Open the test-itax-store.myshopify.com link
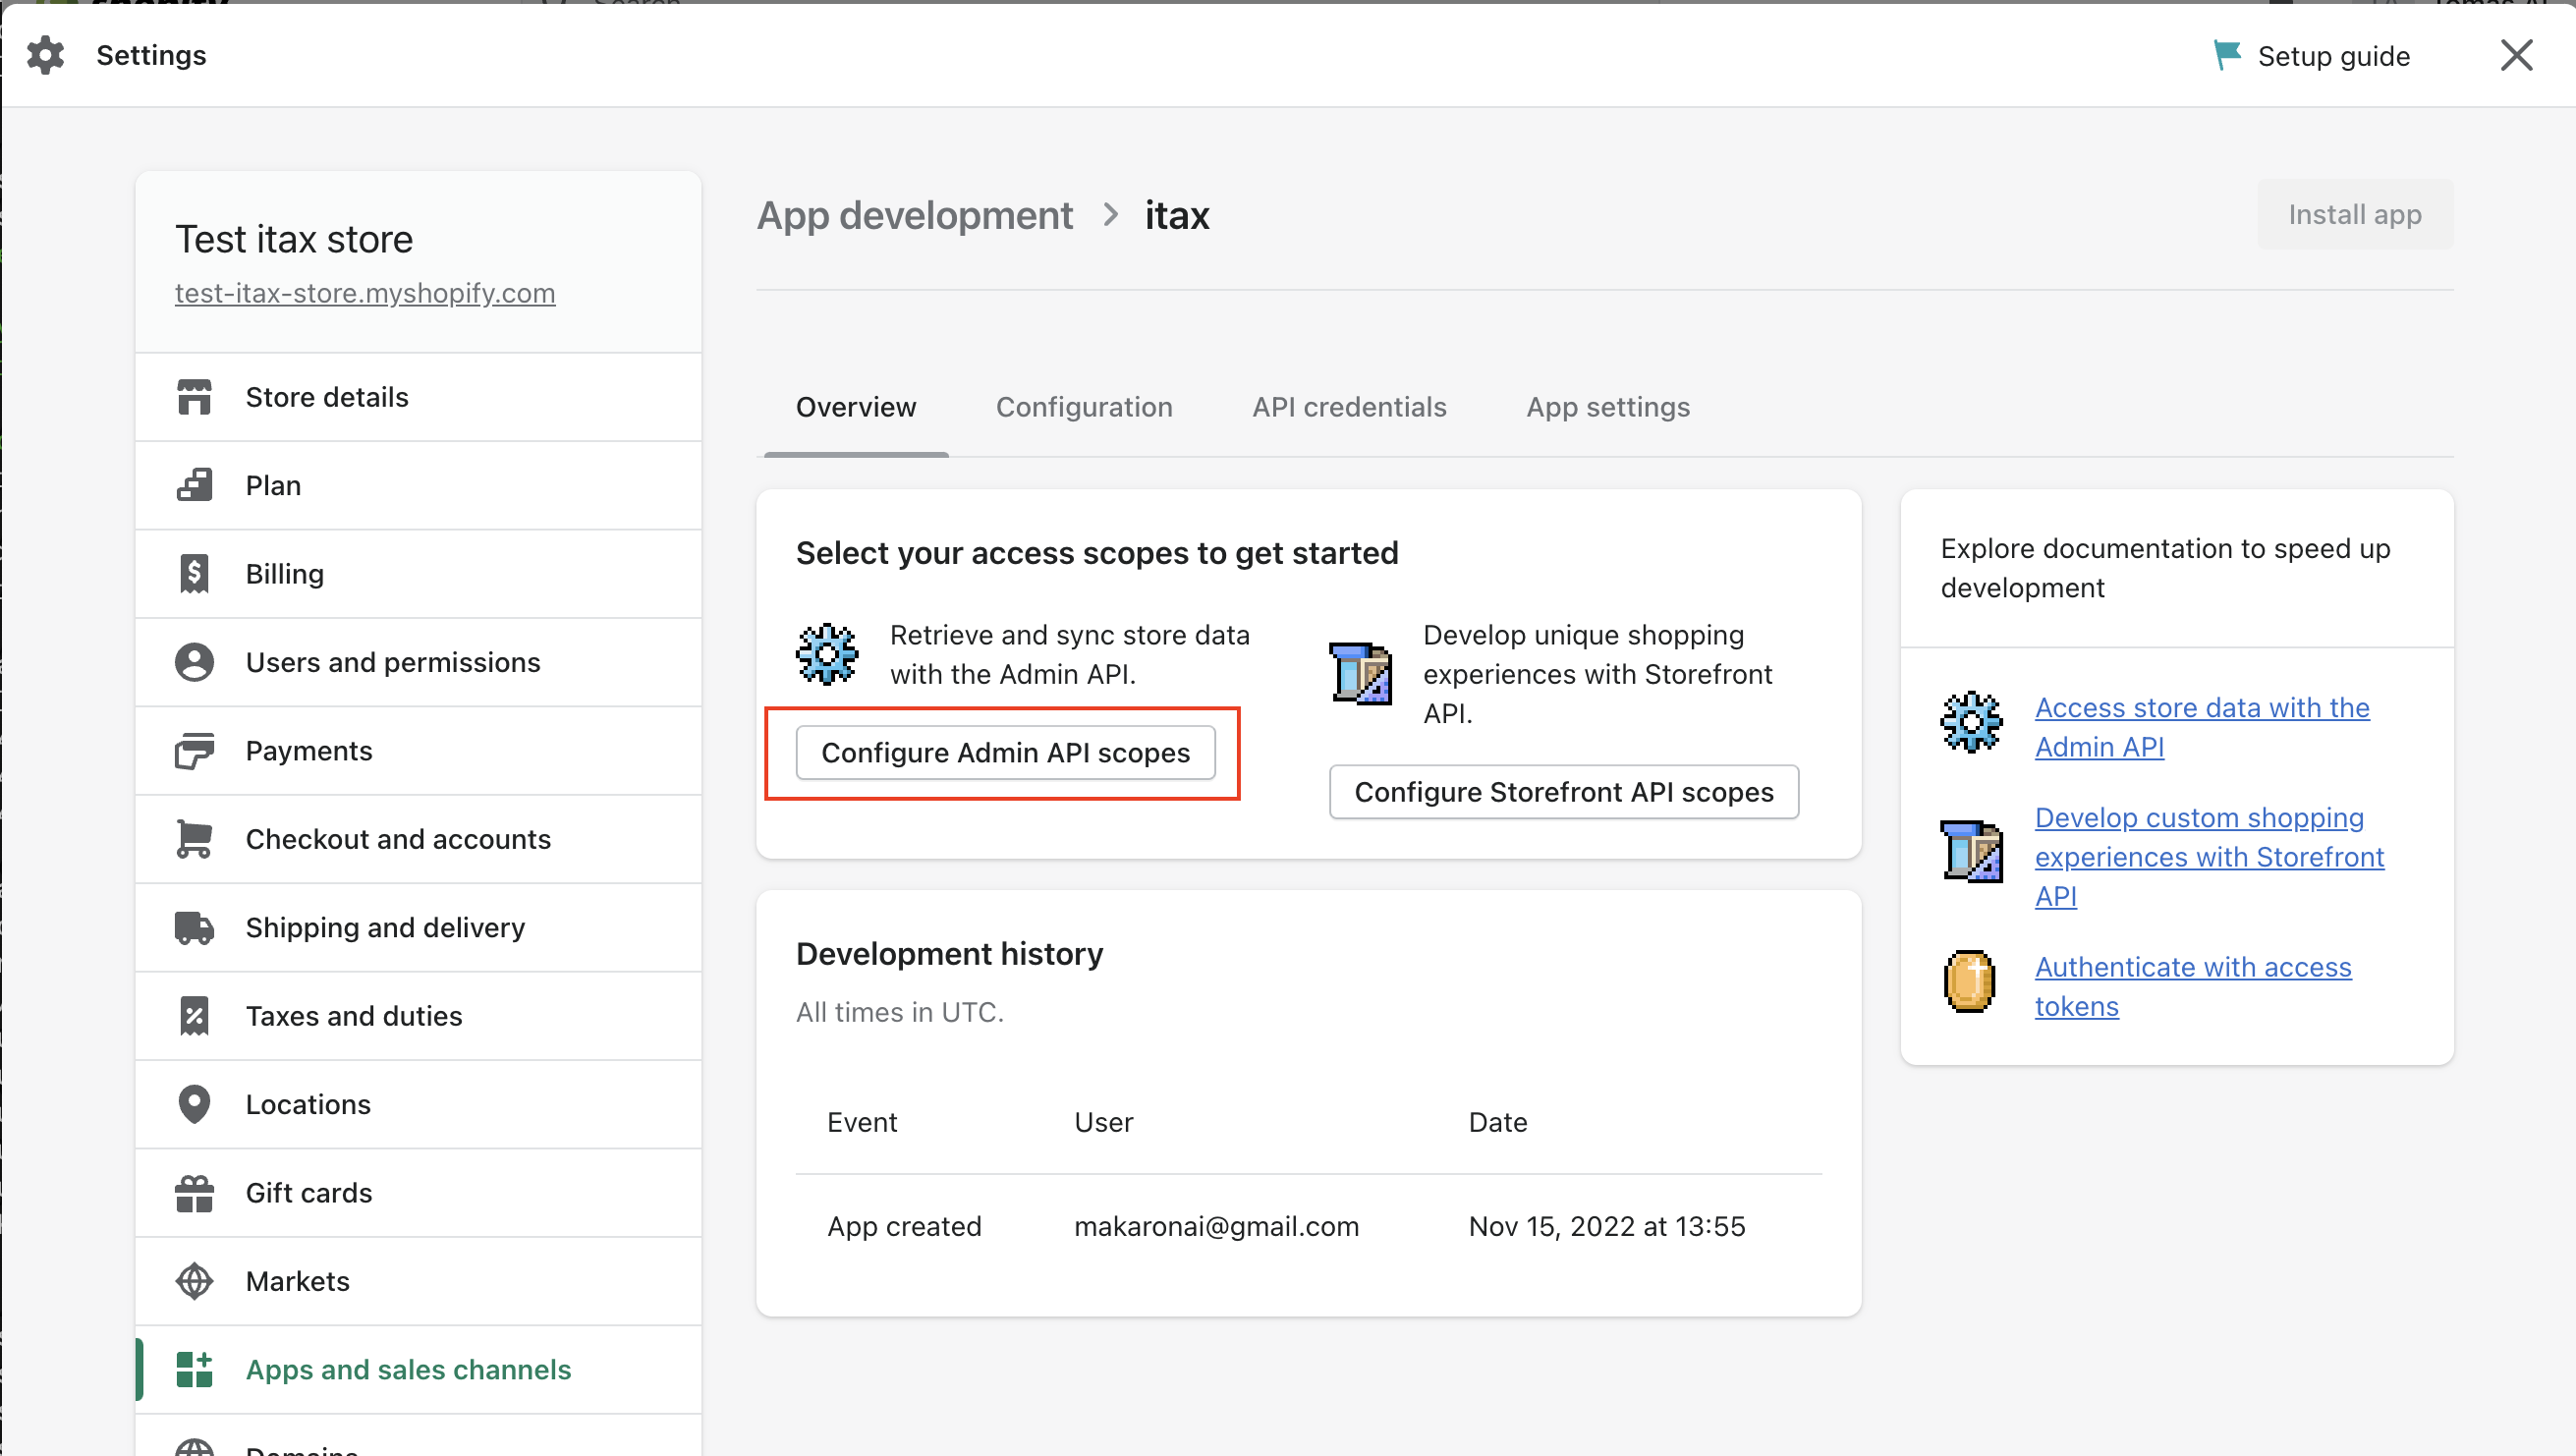Screen dimensions: 2576x1456 click(365, 293)
